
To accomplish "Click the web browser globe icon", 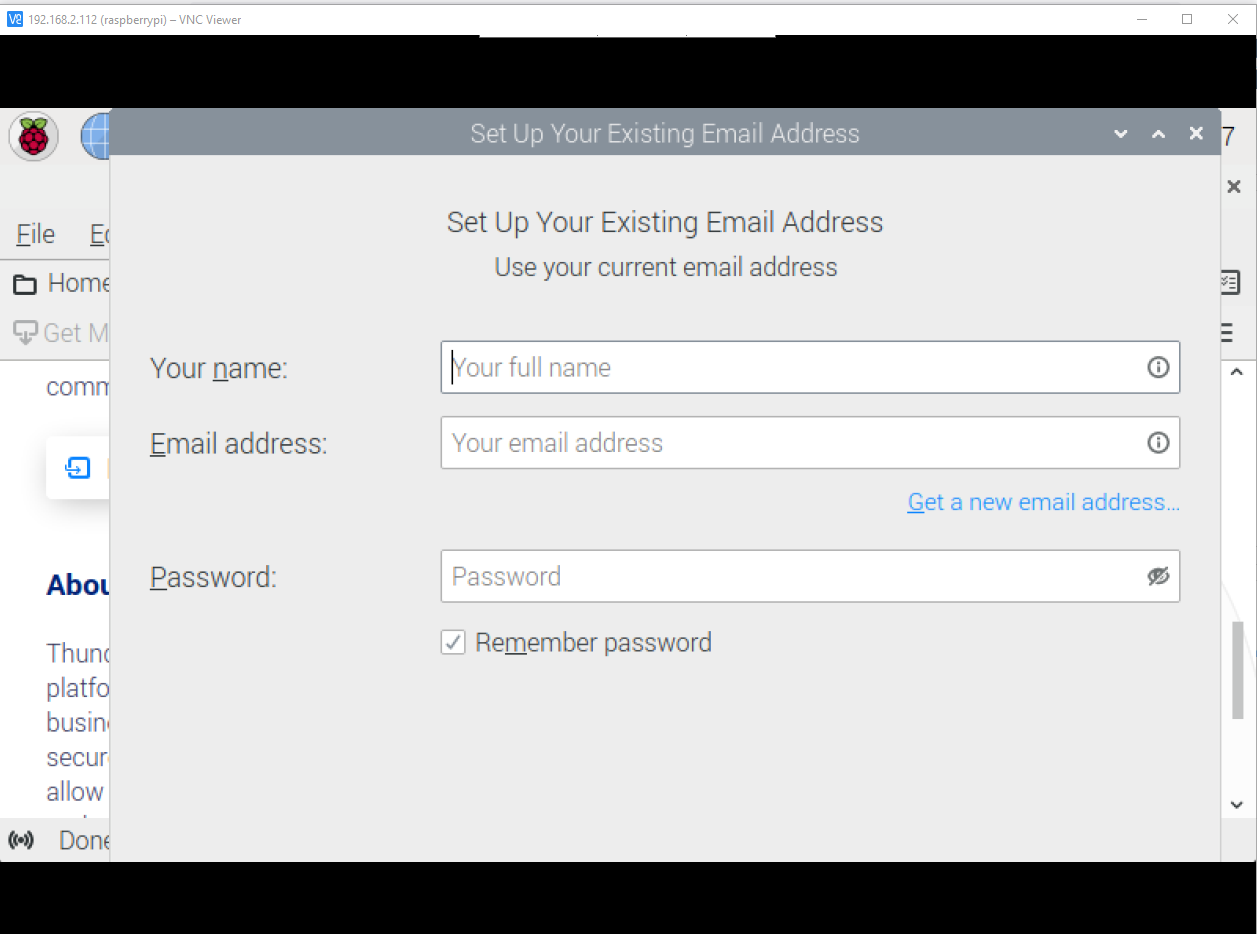I will coord(97,136).
